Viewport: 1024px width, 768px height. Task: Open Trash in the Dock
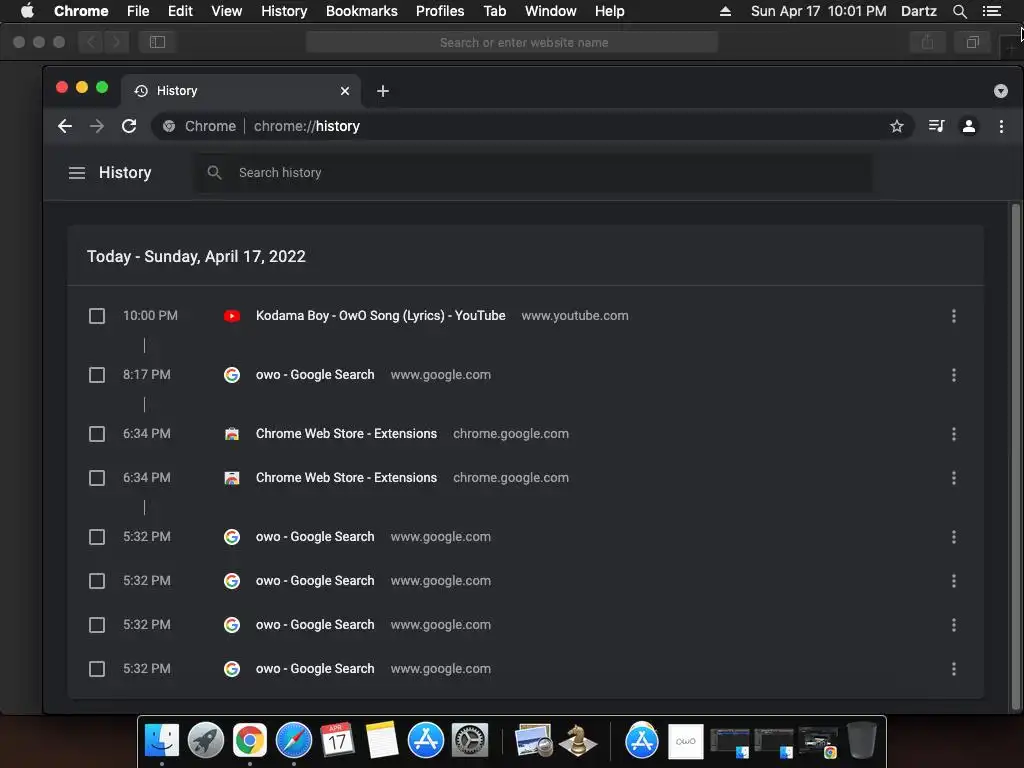coord(862,741)
